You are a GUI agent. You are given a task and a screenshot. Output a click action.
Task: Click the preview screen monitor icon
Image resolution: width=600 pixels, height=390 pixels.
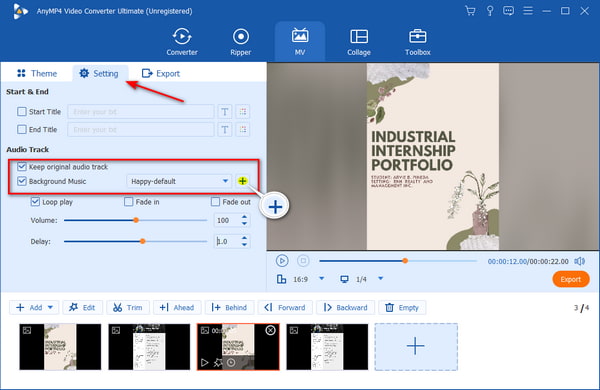click(344, 279)
